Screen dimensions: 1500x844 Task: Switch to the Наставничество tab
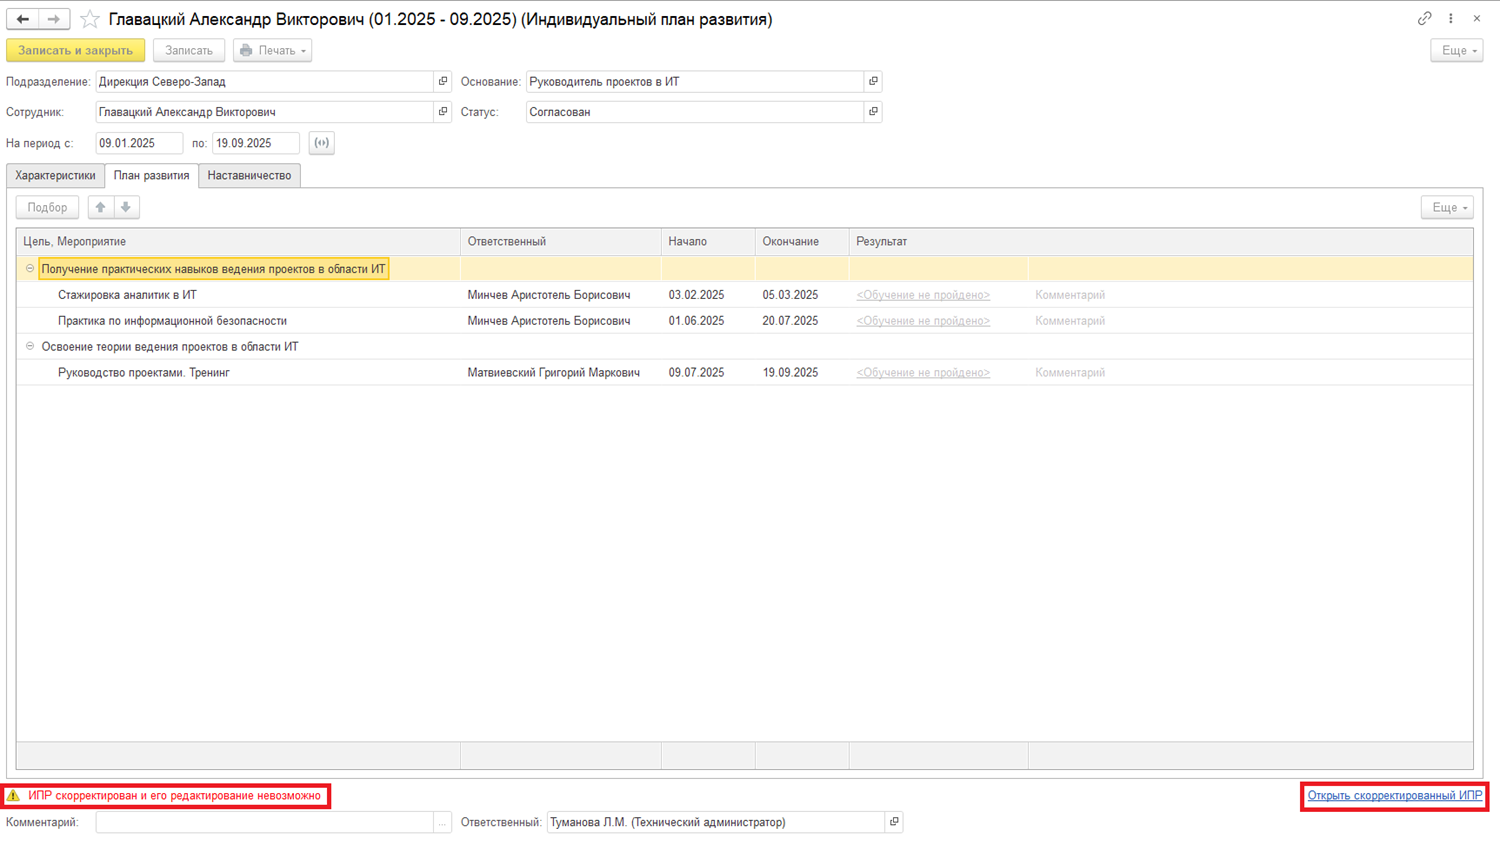(x=249, y=176)
